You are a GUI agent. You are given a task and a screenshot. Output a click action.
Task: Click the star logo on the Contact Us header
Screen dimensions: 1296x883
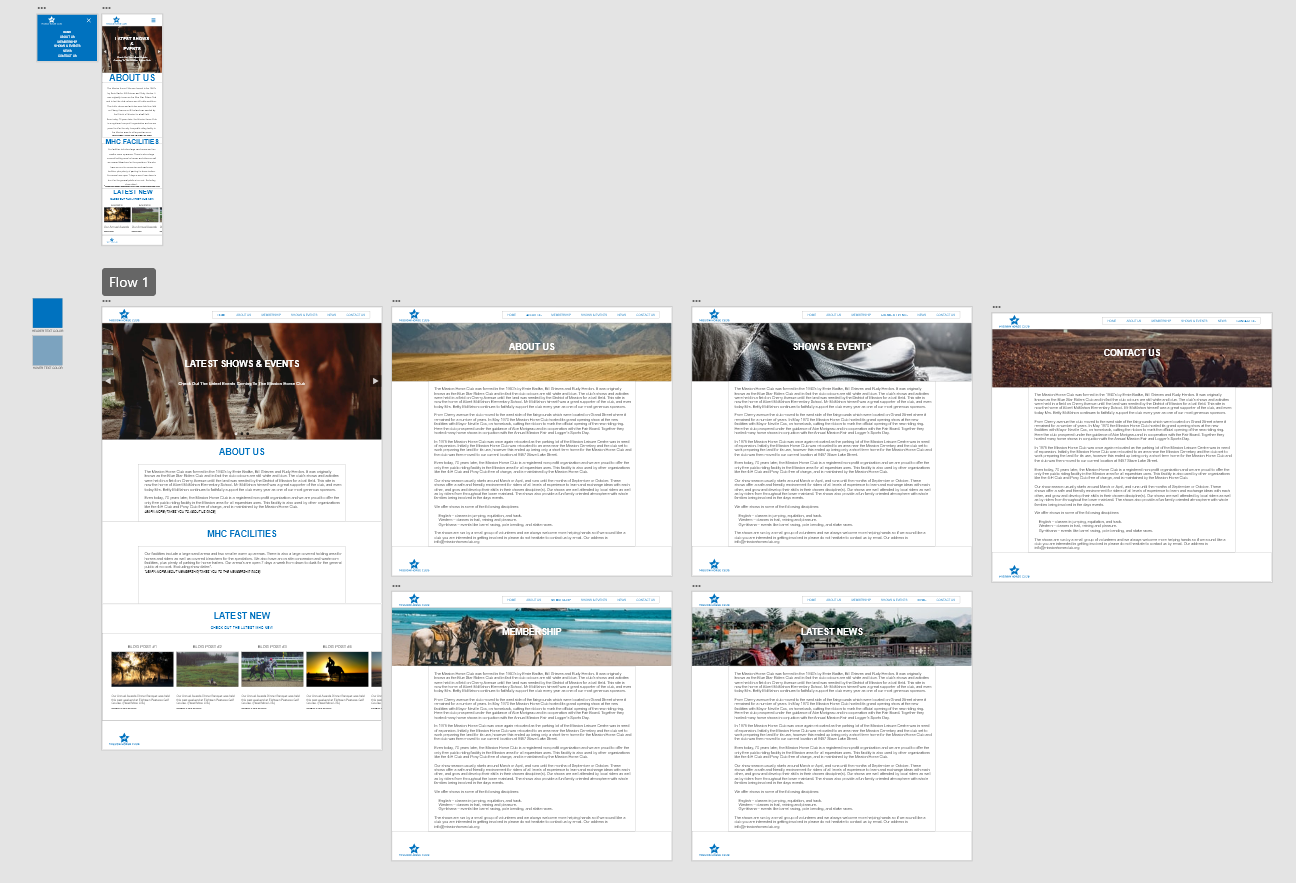point(1013,318)
